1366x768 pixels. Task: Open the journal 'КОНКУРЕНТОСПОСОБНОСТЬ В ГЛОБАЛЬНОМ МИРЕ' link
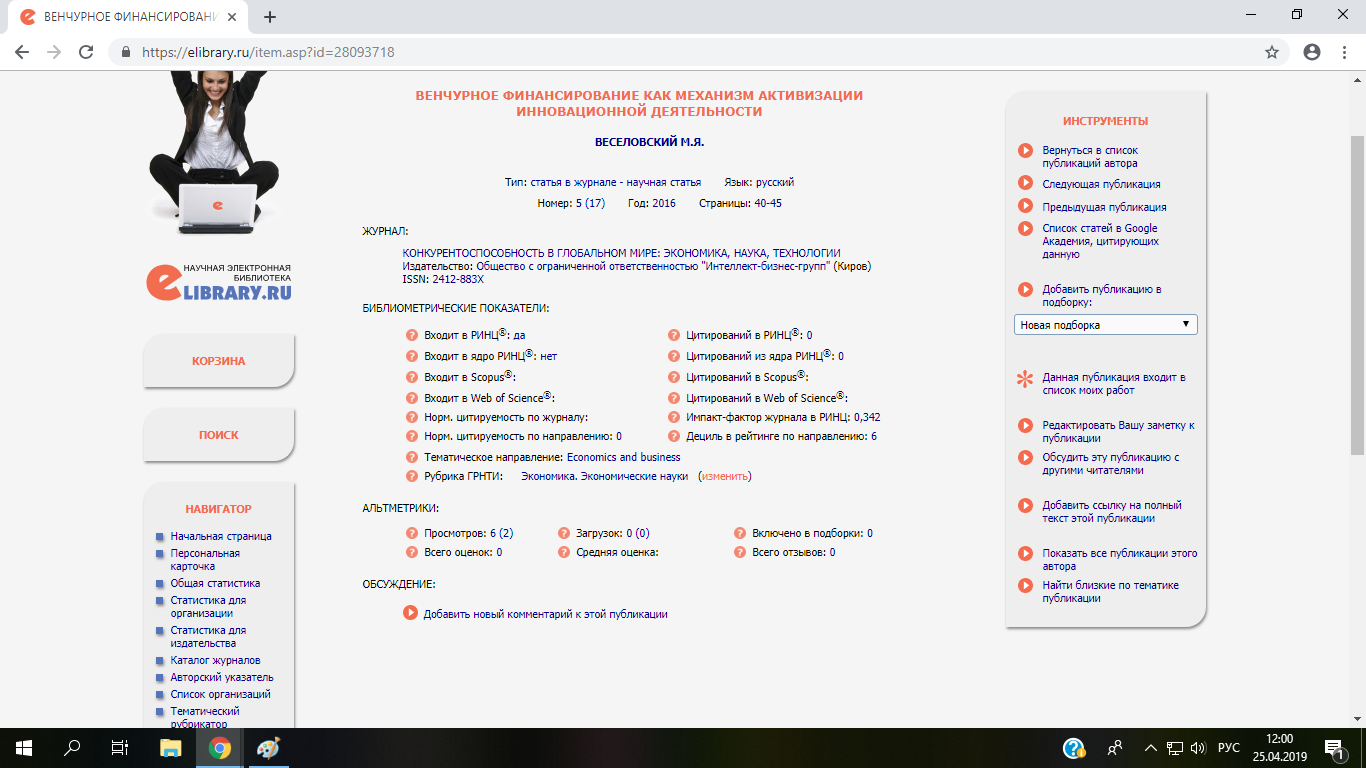621,253
